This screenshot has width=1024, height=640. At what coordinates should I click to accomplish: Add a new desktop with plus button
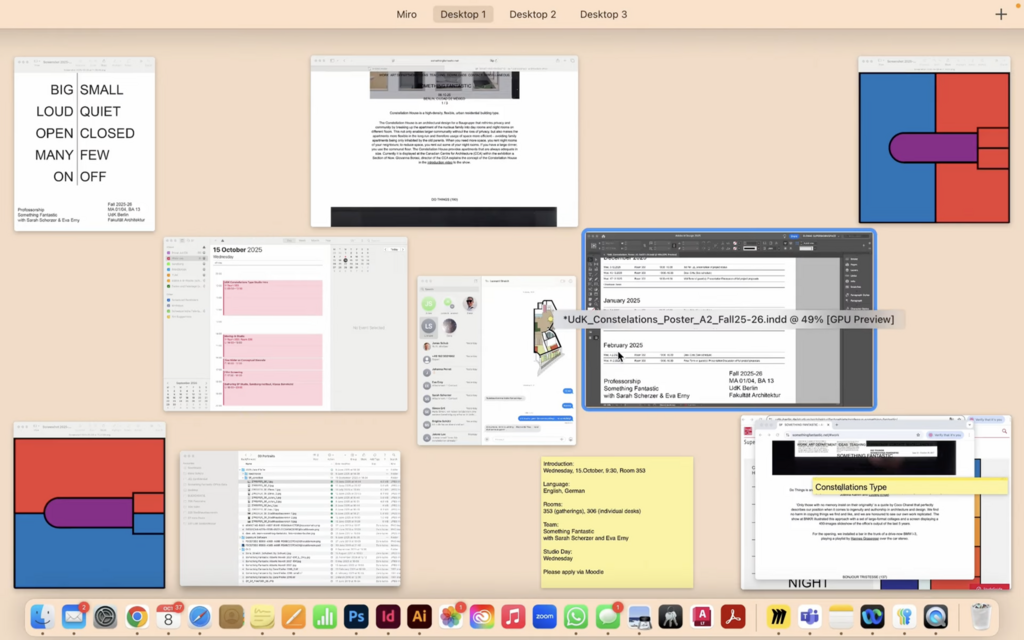coord(1001,14)
